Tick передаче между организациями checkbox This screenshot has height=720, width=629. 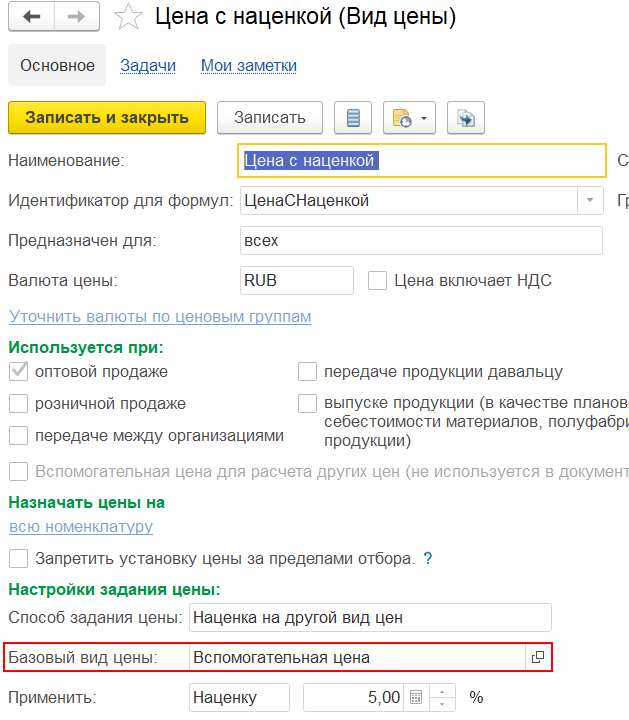pos(18,436)
